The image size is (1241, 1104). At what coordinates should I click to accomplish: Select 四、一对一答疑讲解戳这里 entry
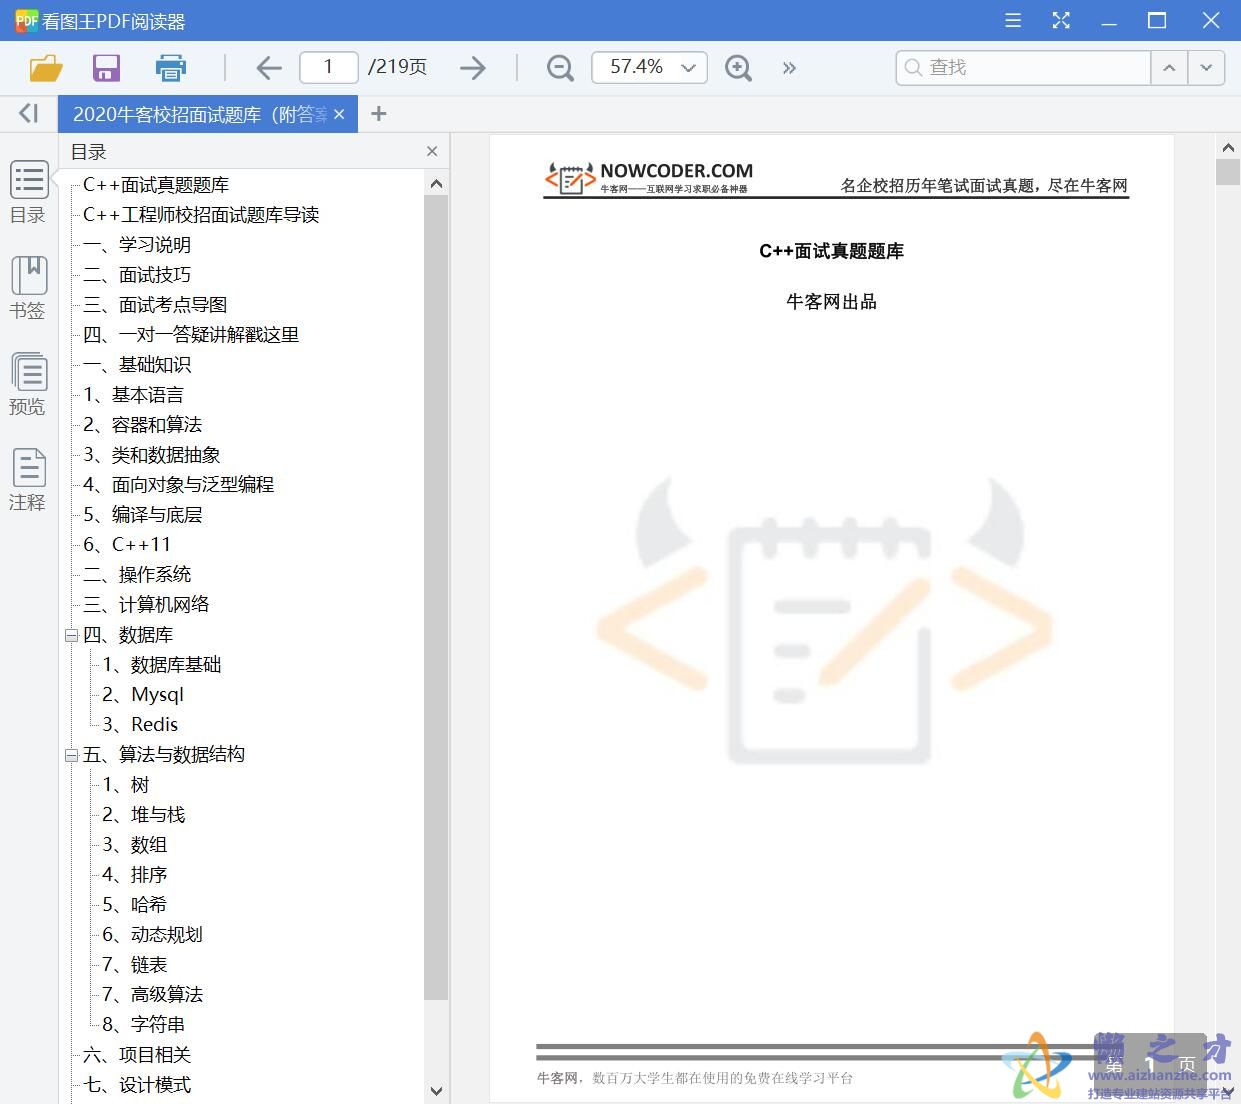tap(191, 335)
